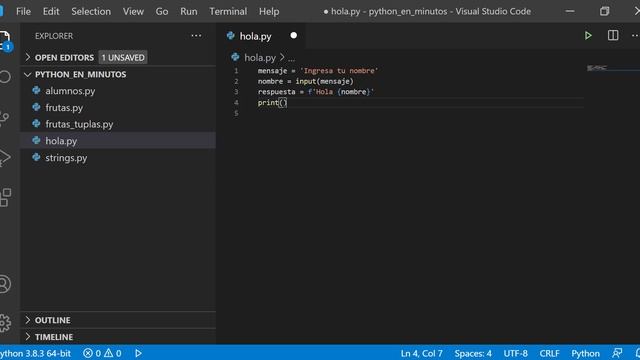
Task: Open the View menu
Action: coord(133,11)
